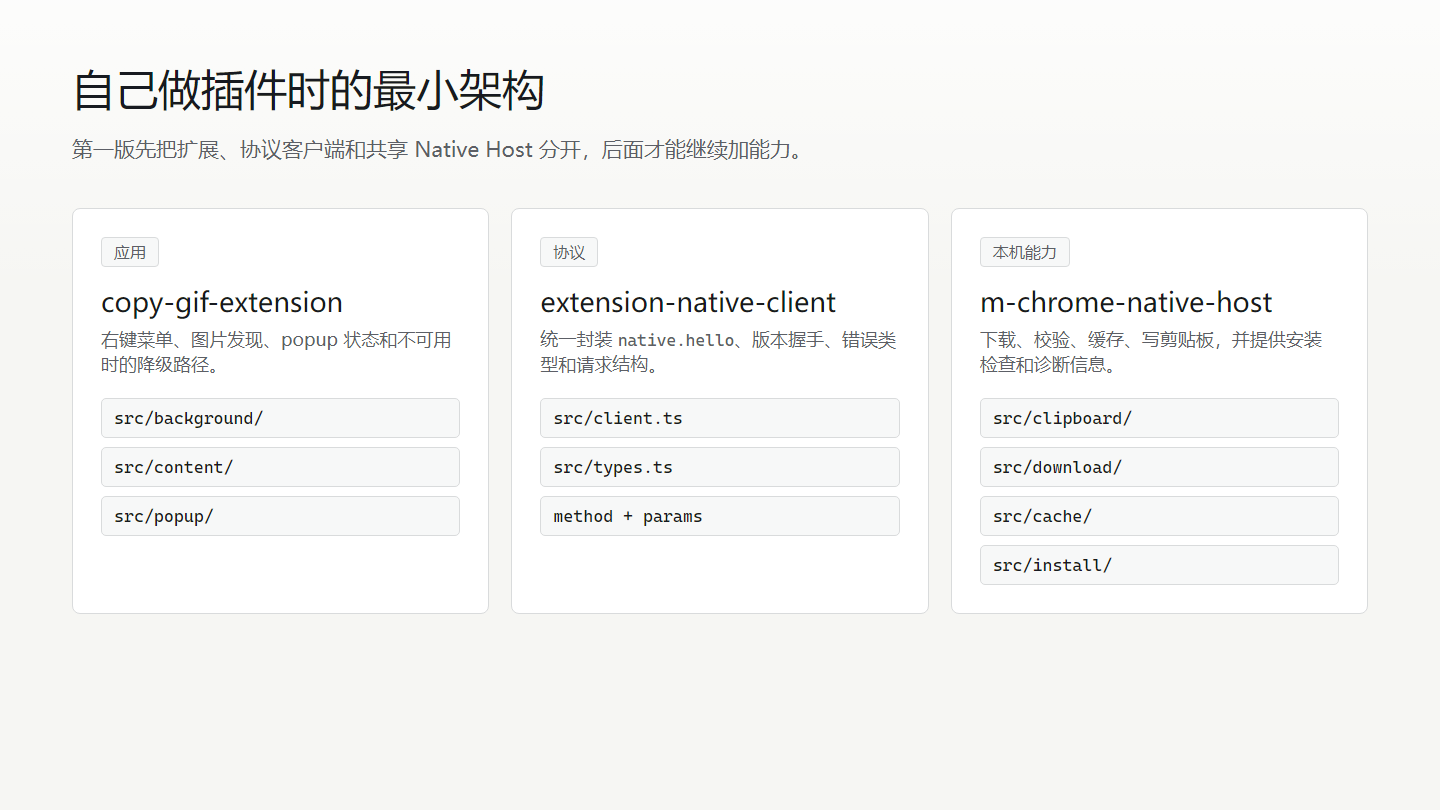This screenshot has width=1440, height=810.
Task: Click the m-chrome-native-host card title
Action: tap(1126, 302)
